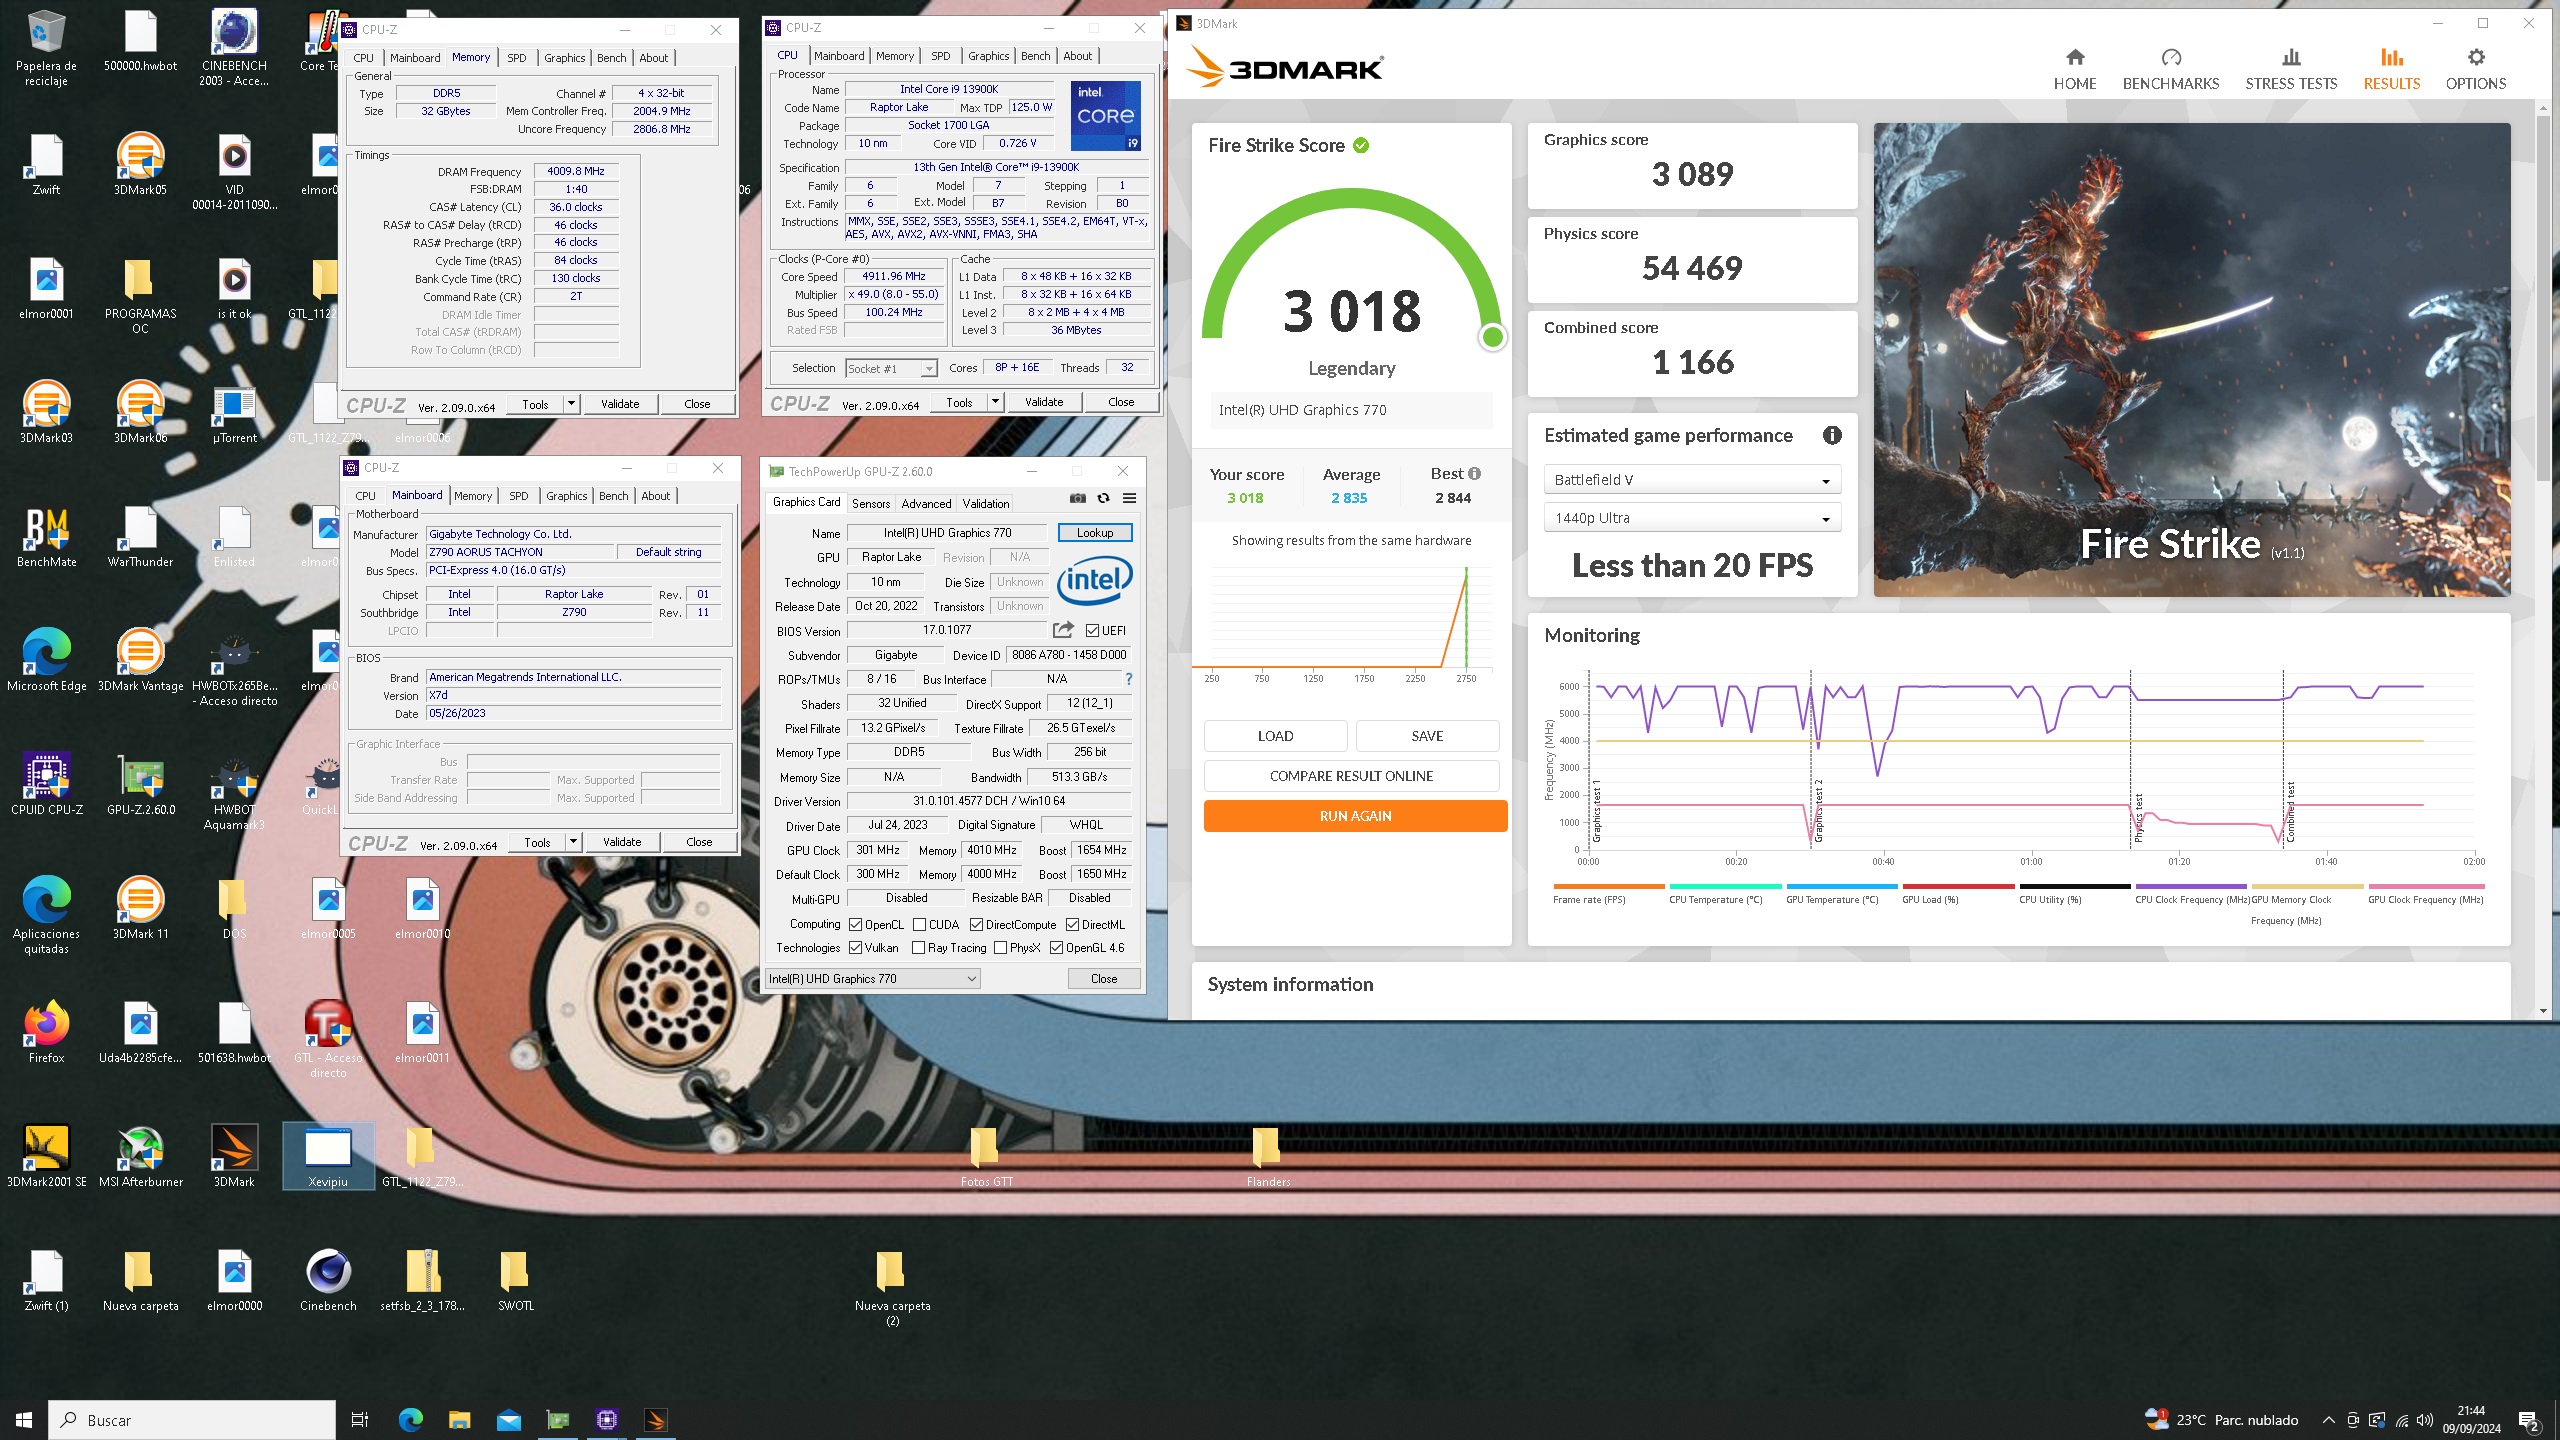Select BenchMate desktop icon
The width and height of the screenshot is (2560, 1440).
coord(46,537)
